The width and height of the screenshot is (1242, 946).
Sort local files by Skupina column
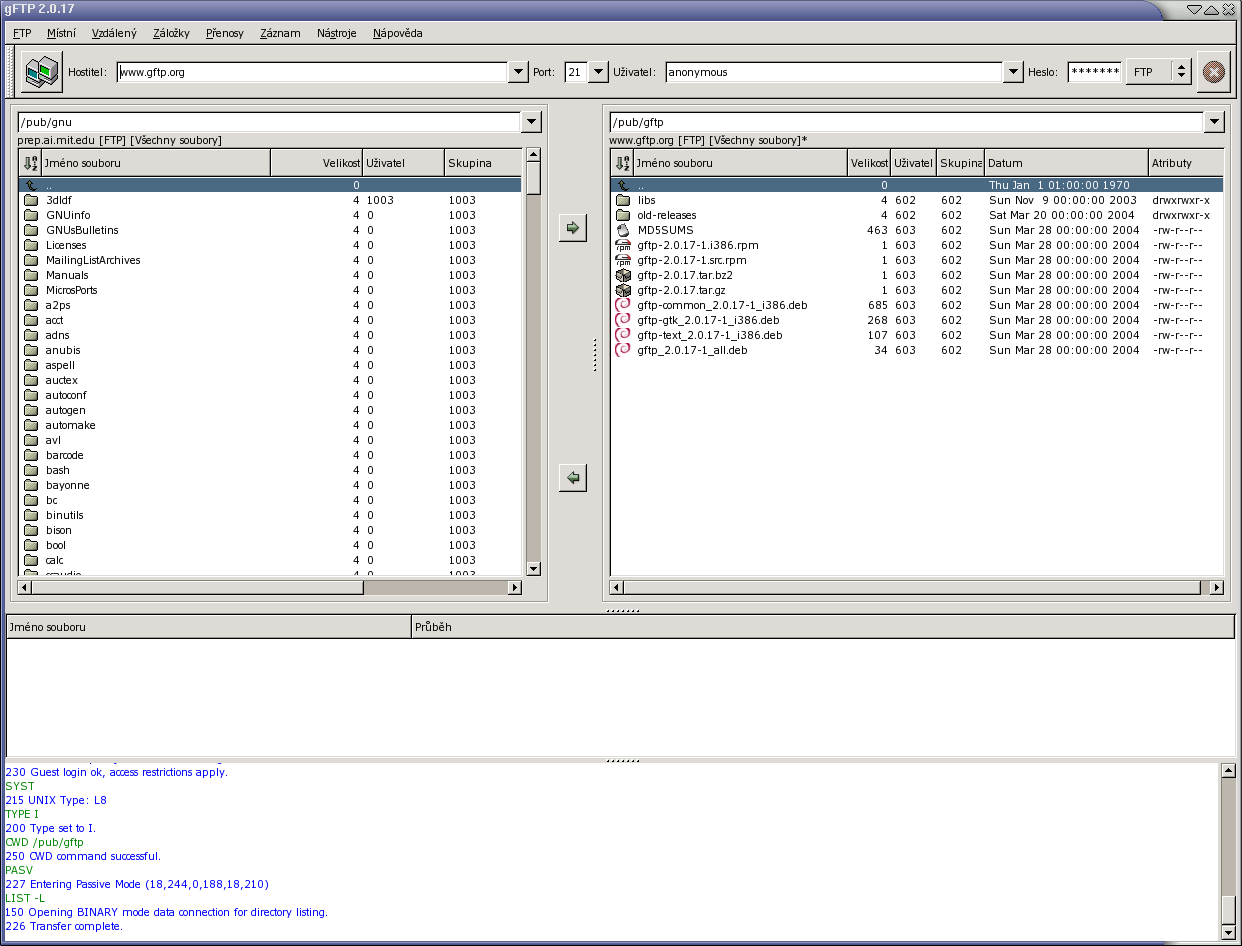click(483, 163)
